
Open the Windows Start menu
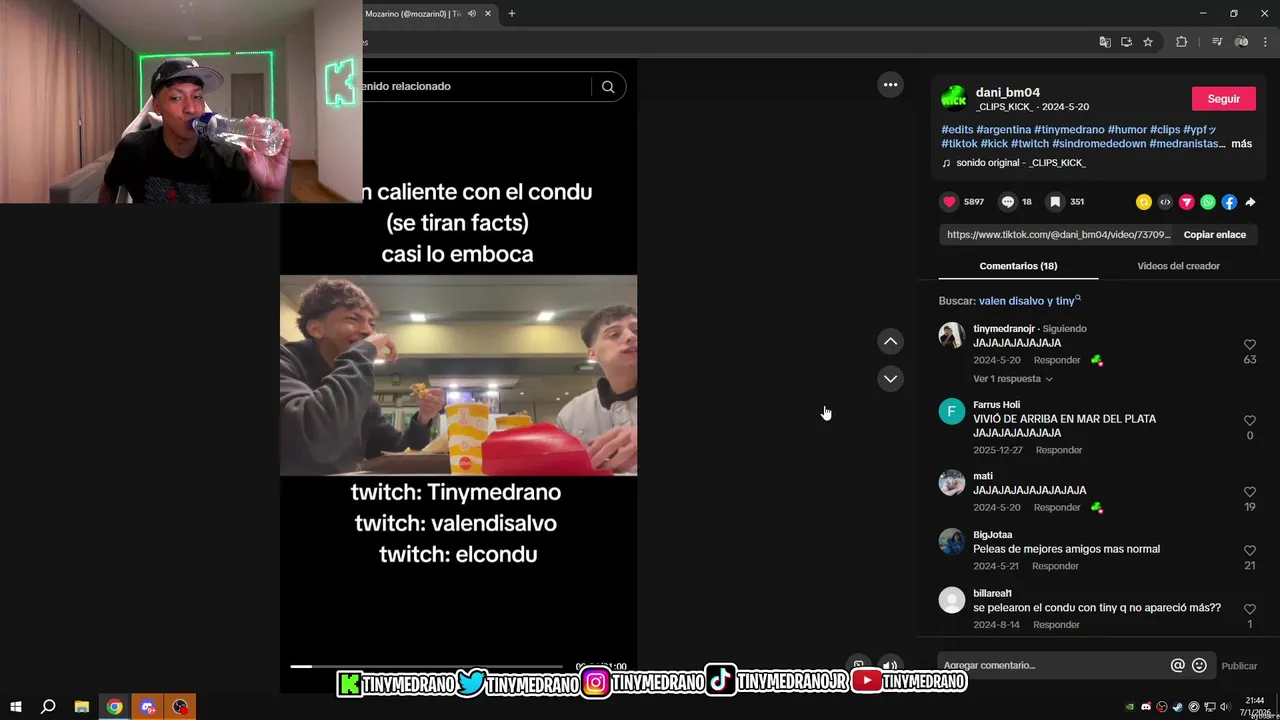(16, 707)
